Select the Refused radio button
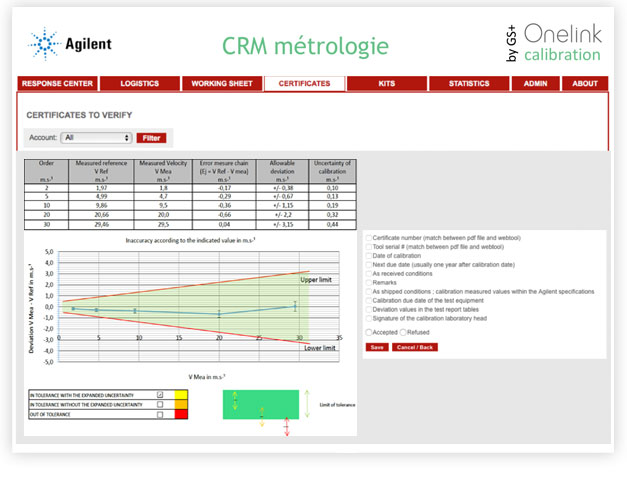Viewport: 627px width, 498px height. [403, 332]
